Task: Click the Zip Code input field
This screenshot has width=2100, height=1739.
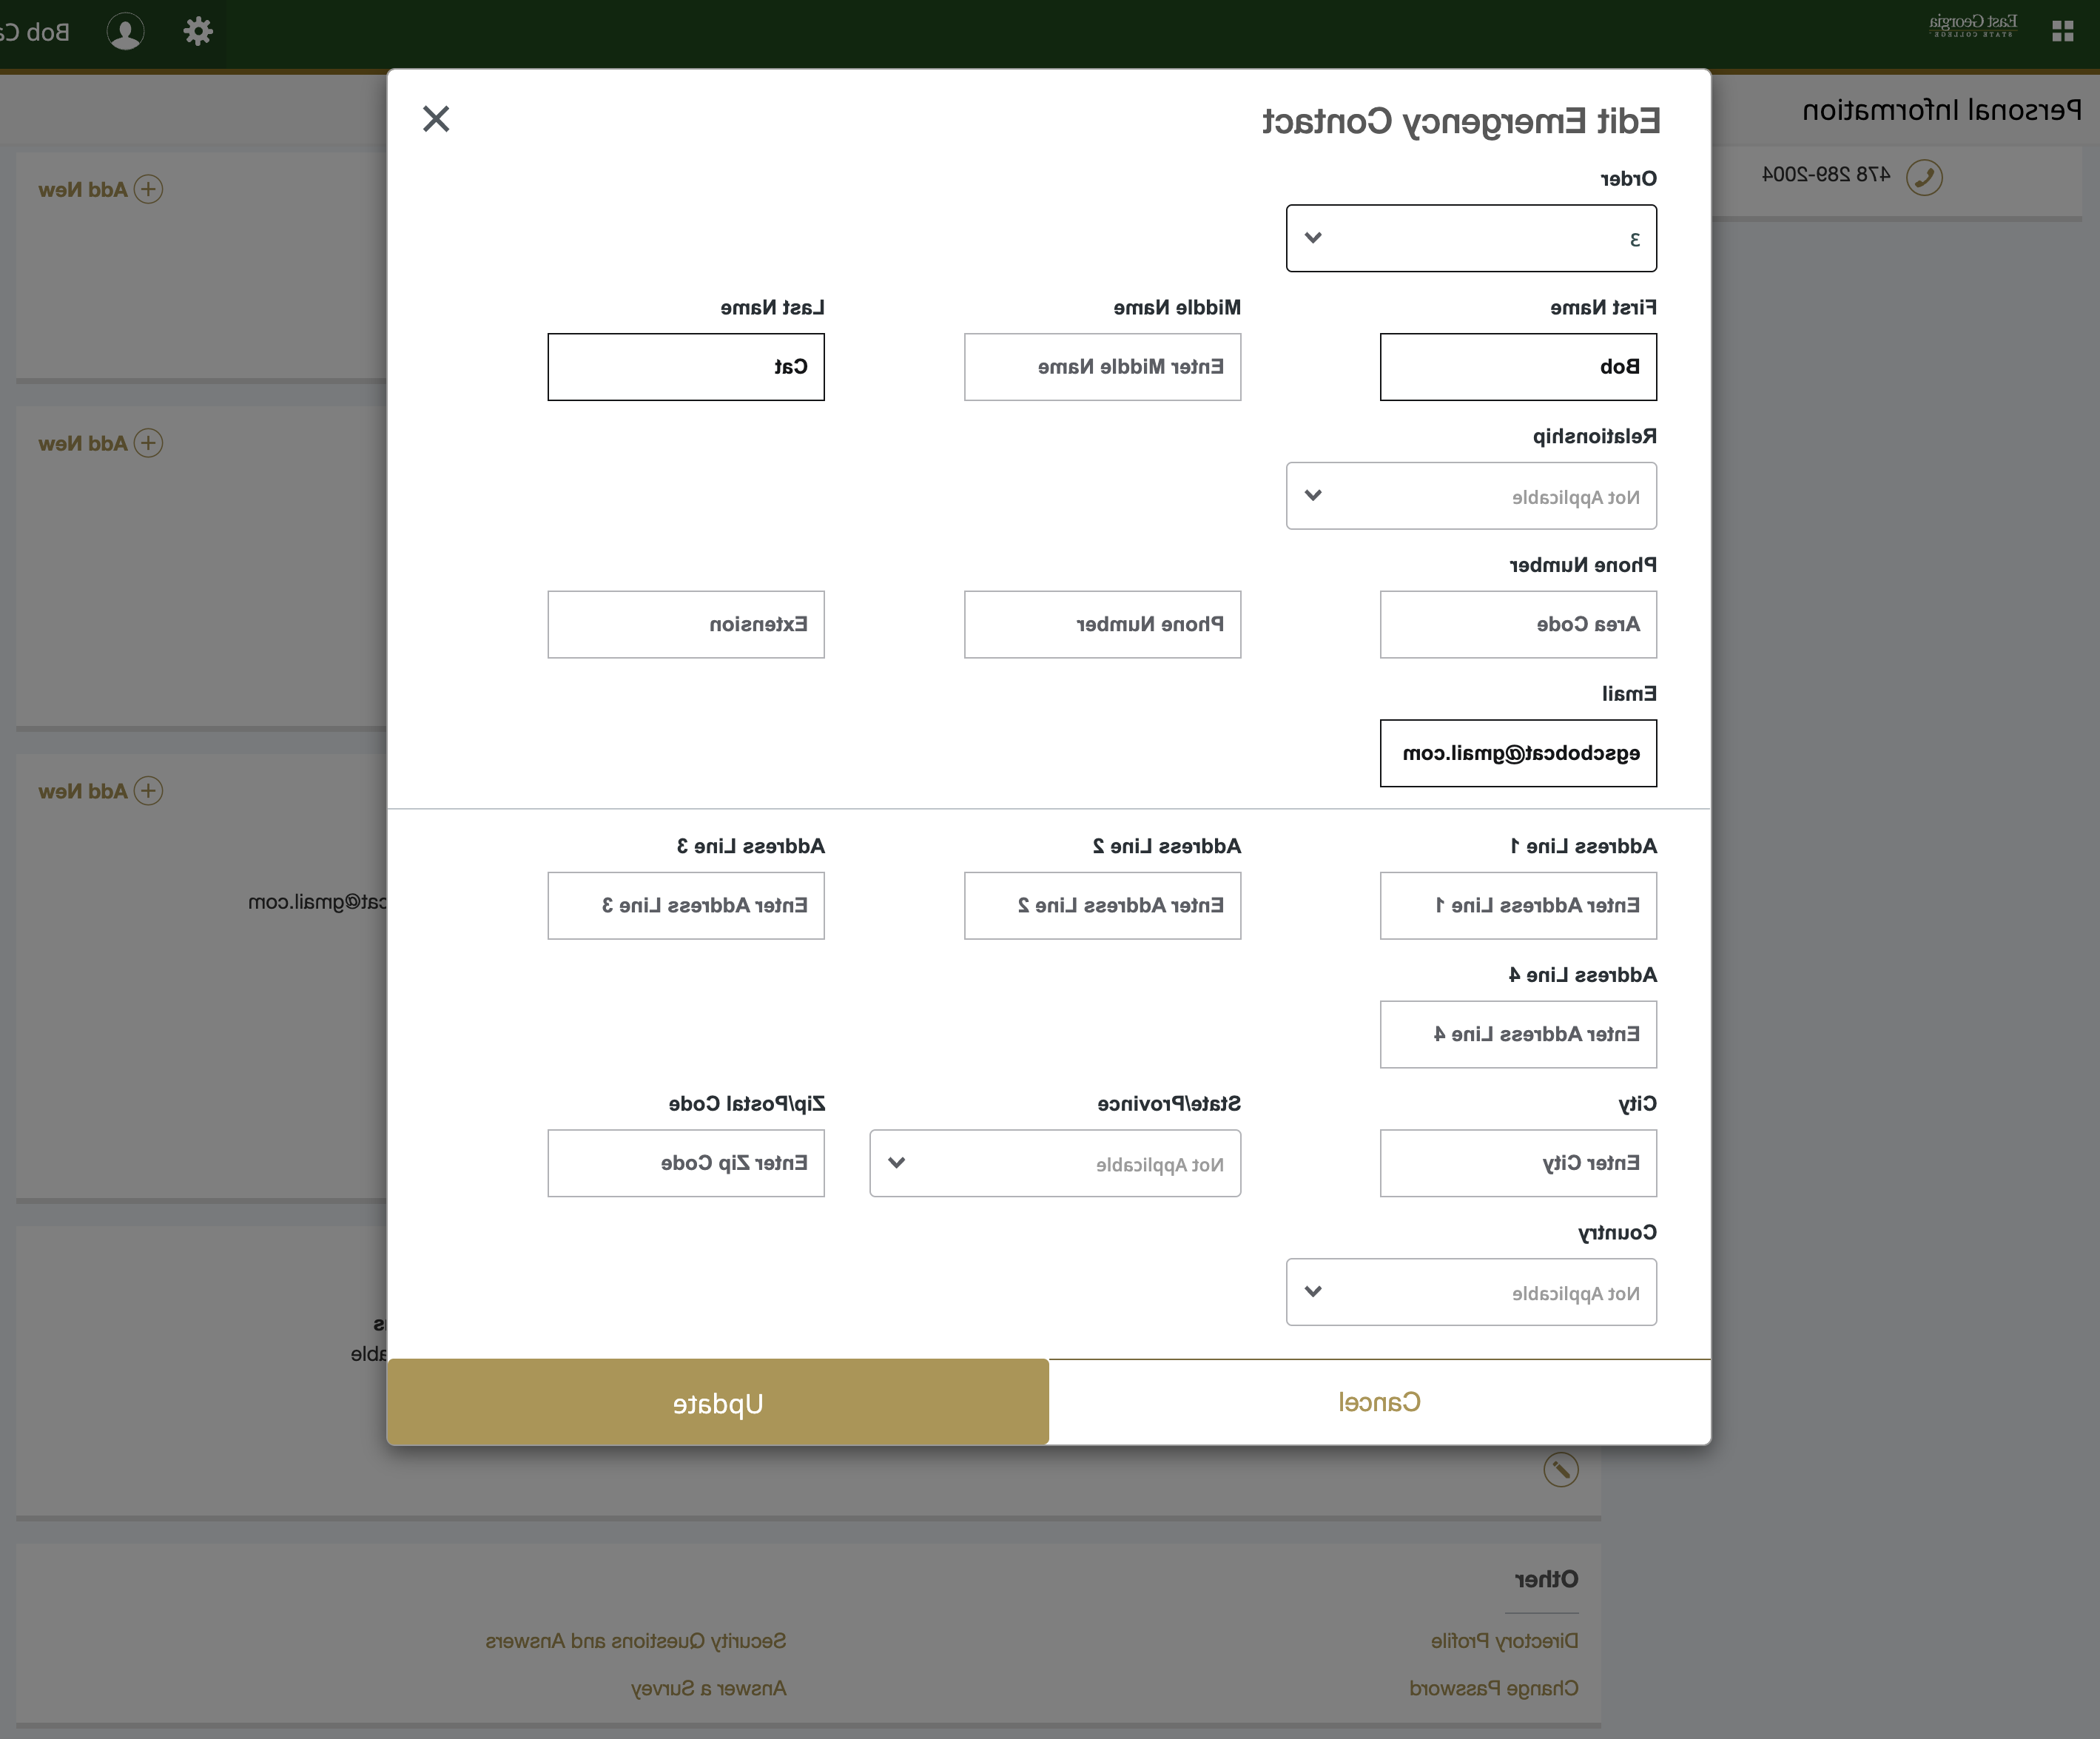Action: pos(686,1163)
